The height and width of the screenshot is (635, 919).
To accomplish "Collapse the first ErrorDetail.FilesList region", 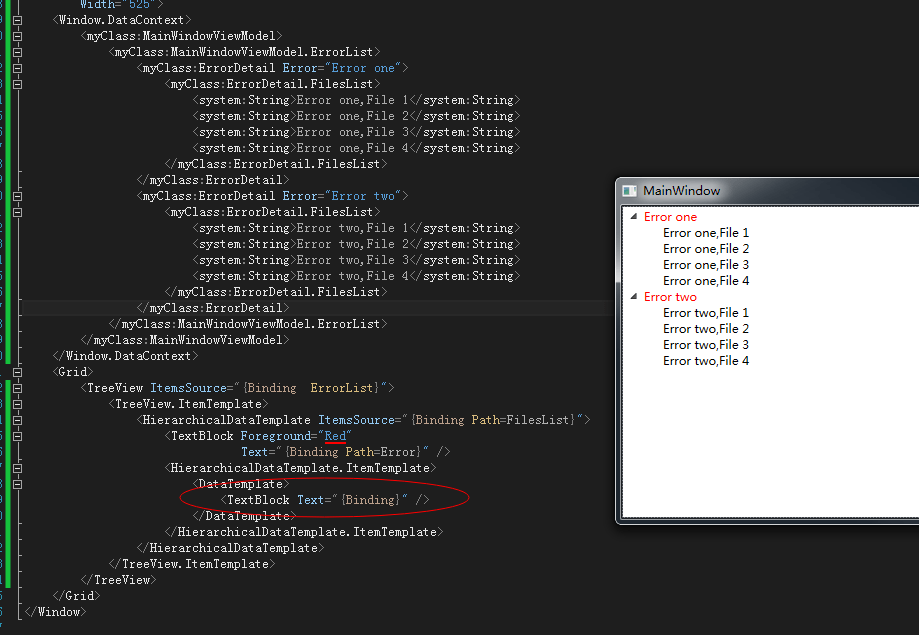I will (x=18, y=83).
